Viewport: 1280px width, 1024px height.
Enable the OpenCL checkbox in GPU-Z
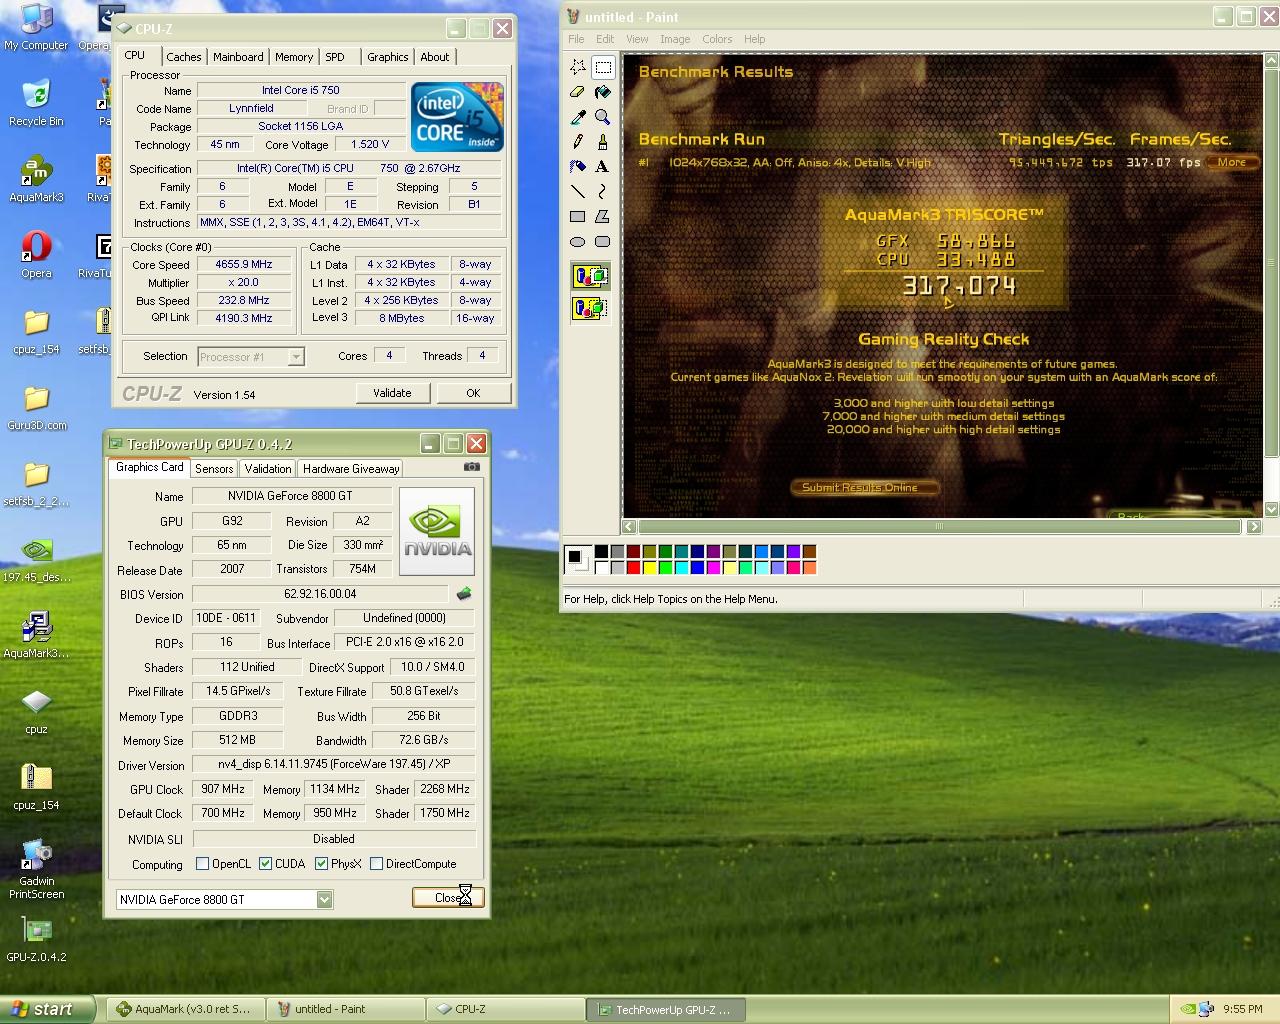[x=203, y=864]
